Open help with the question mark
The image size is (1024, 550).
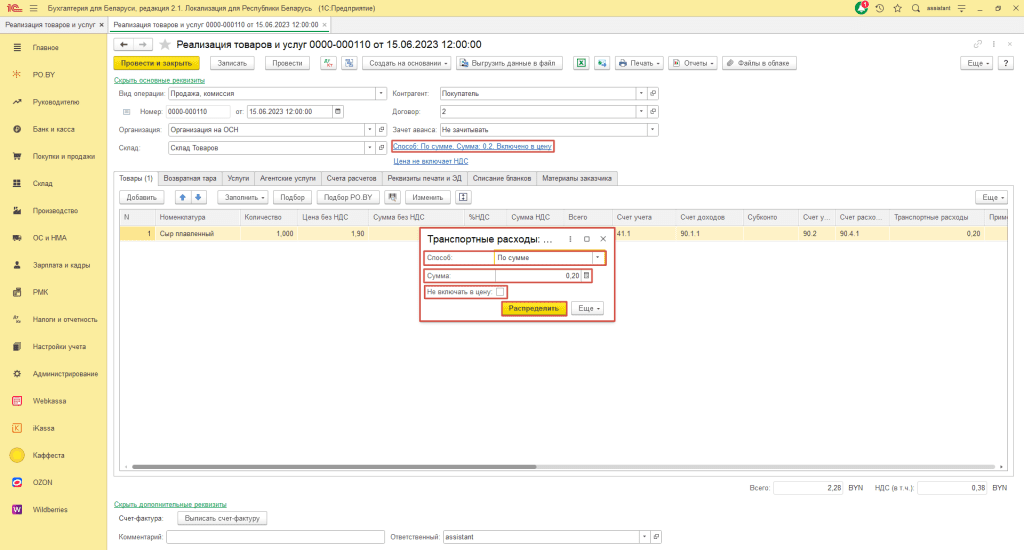[1006, 63]
